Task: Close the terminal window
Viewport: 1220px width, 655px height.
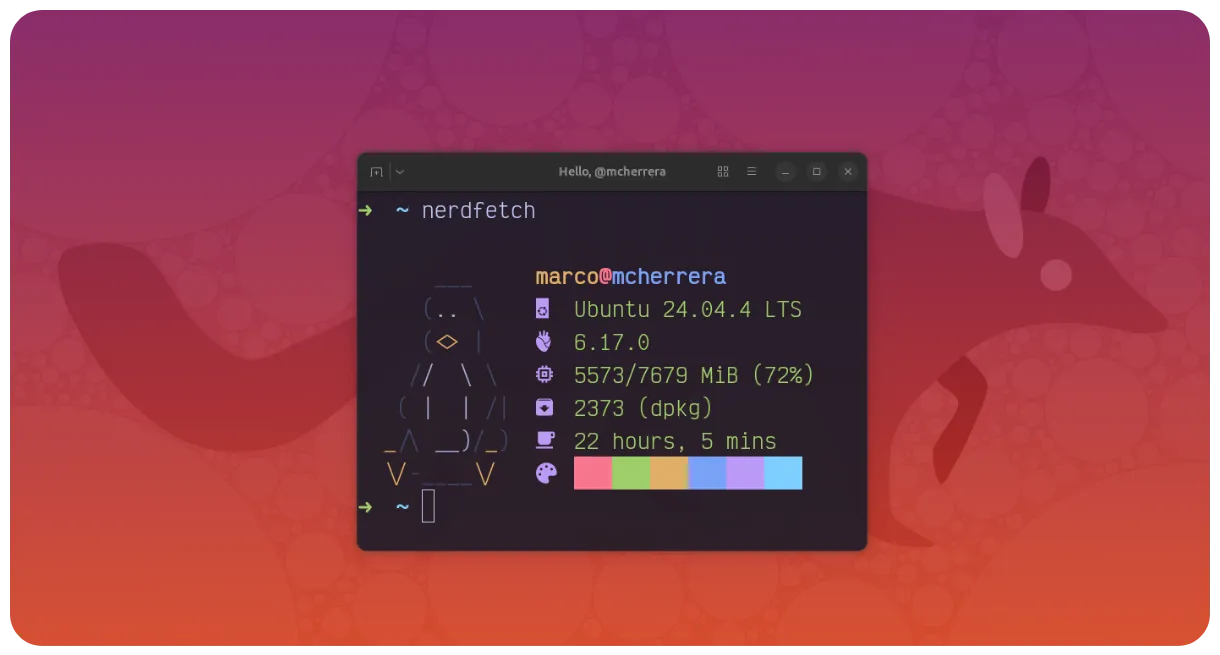Action: tap(848, 172)
